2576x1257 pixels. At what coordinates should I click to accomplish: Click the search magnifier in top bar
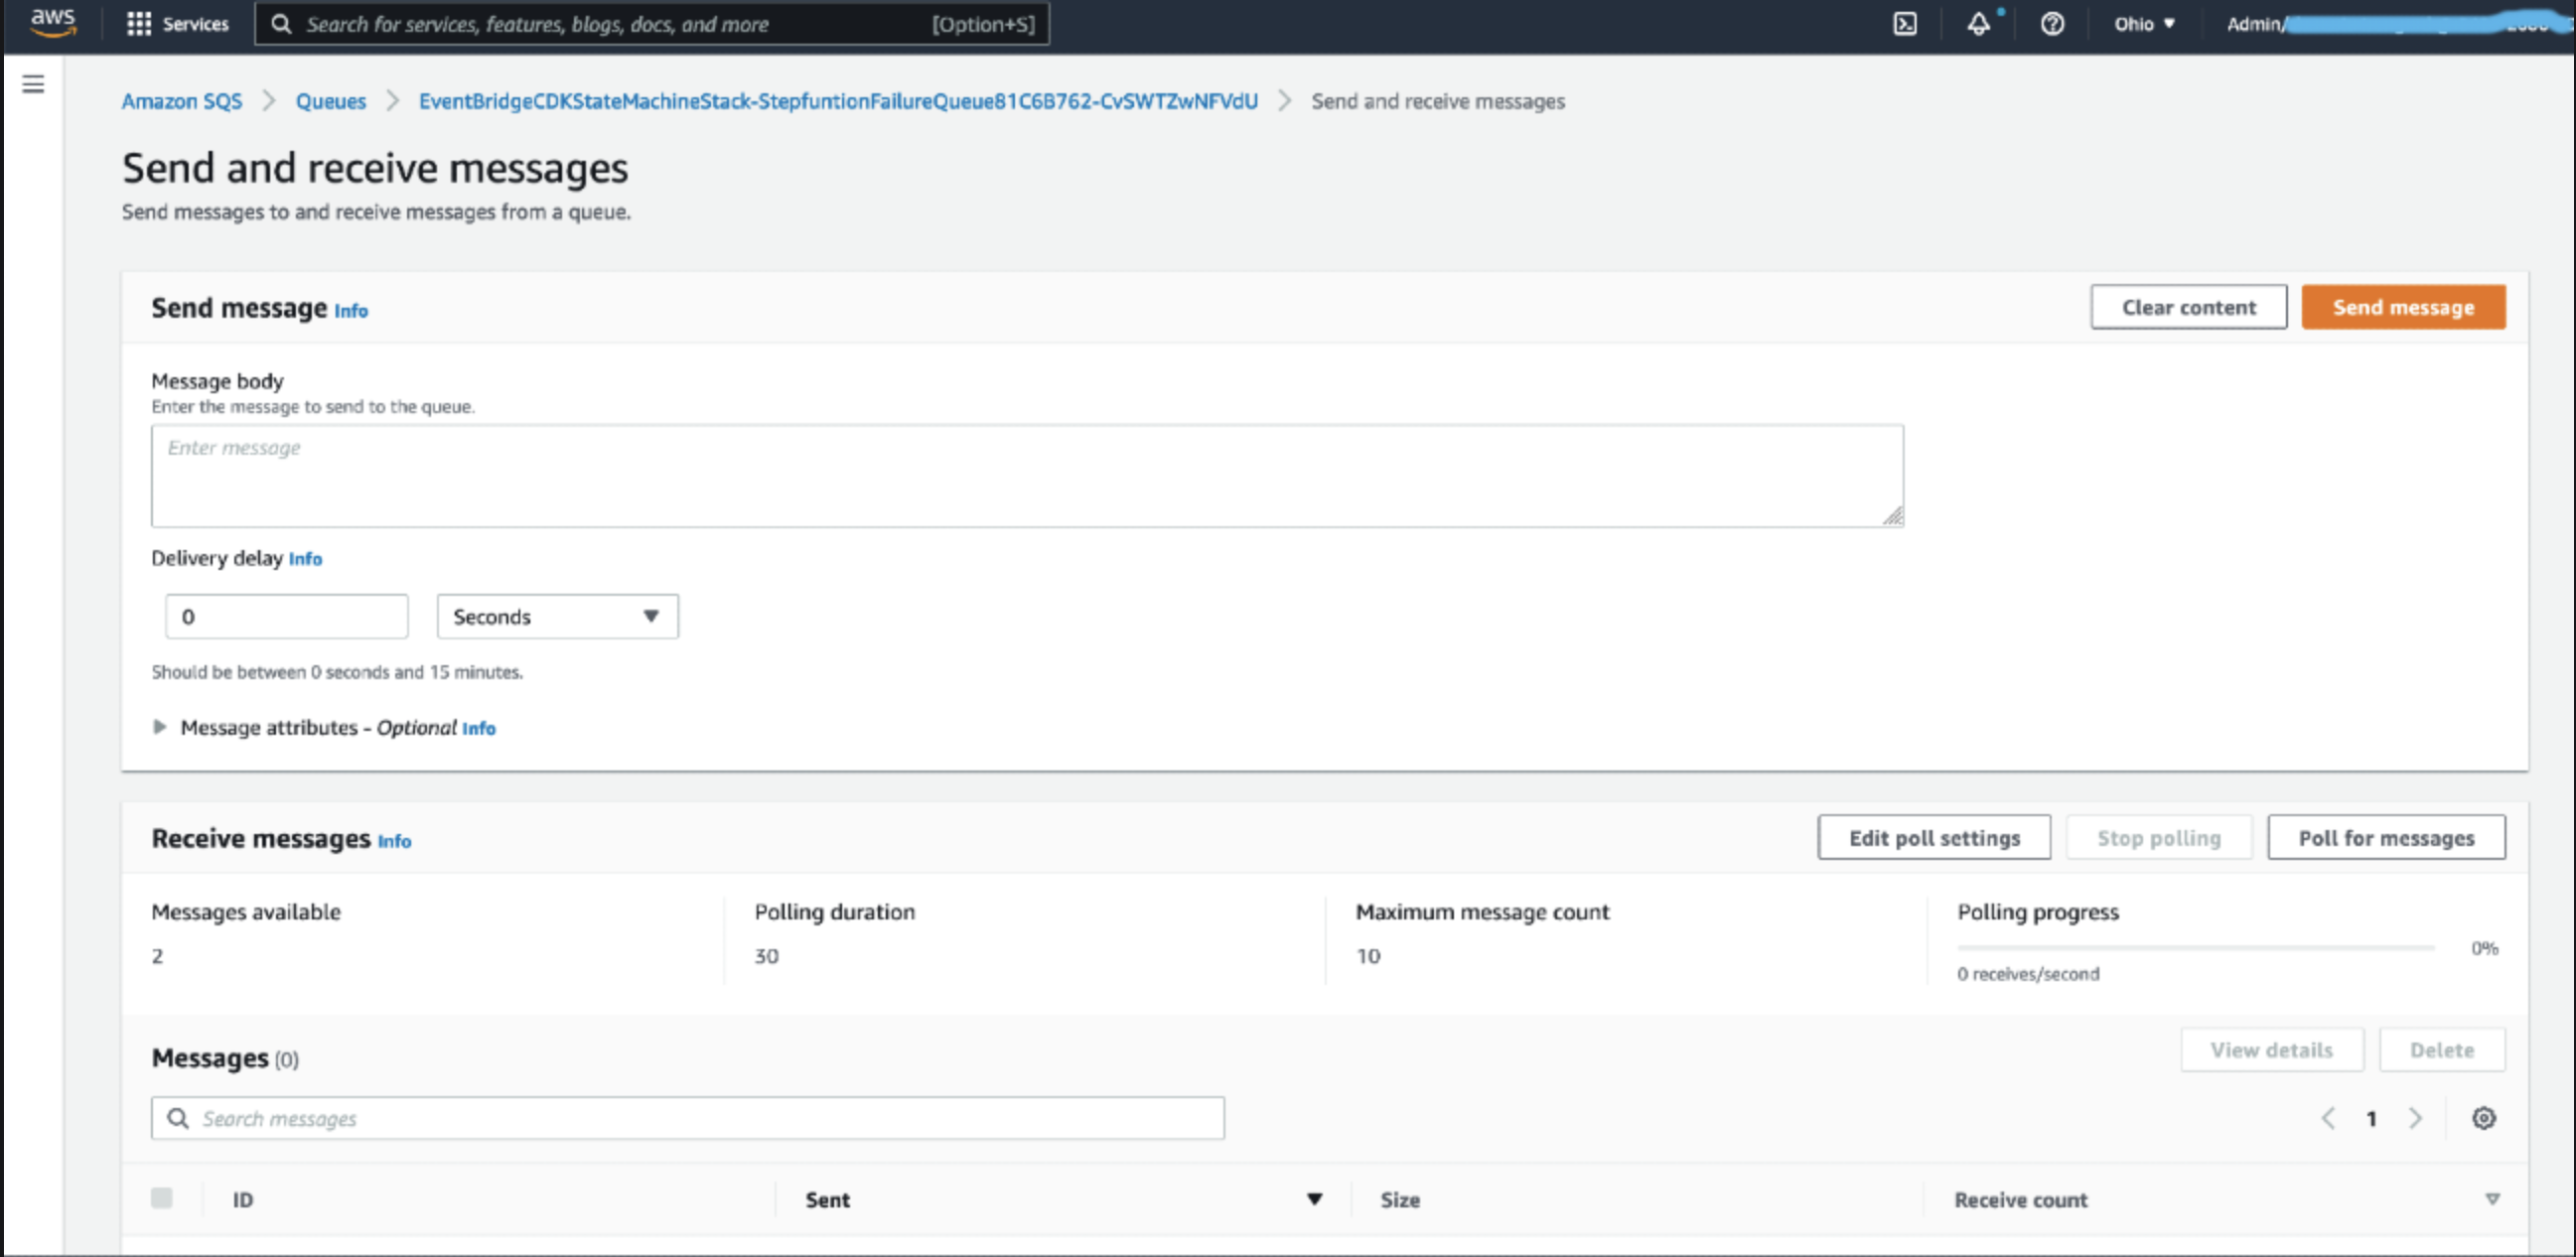coord(282,24)
